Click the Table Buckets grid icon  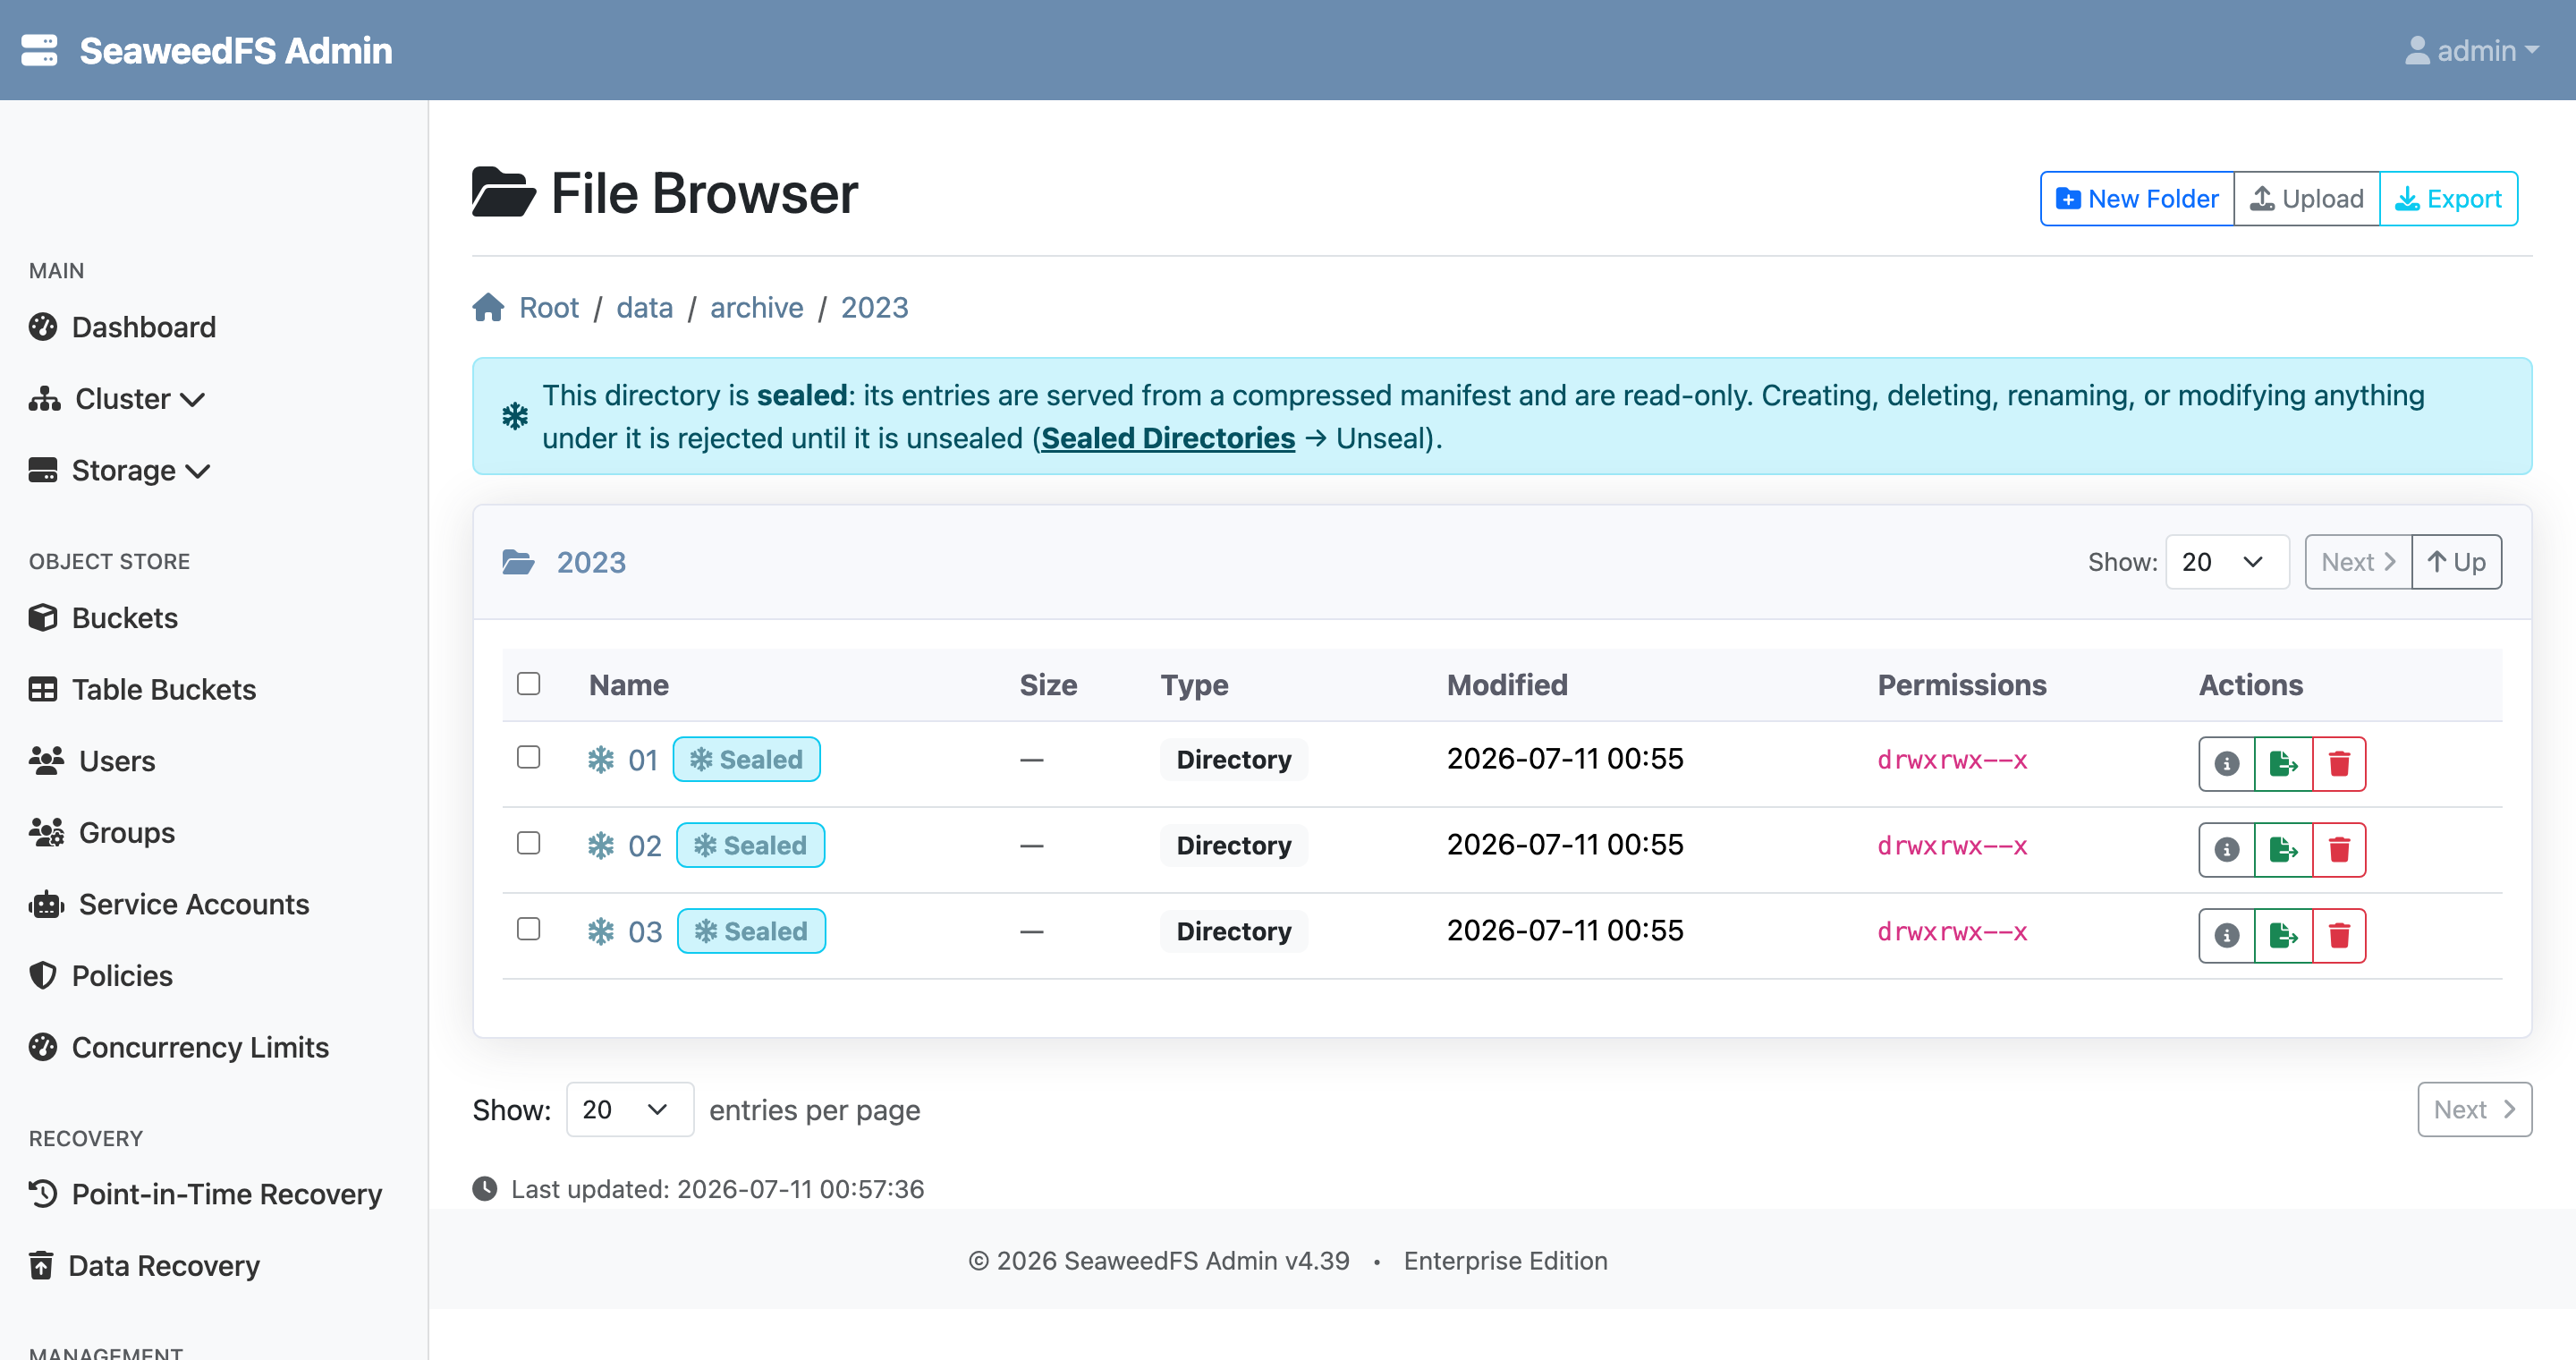click(43, 689)
